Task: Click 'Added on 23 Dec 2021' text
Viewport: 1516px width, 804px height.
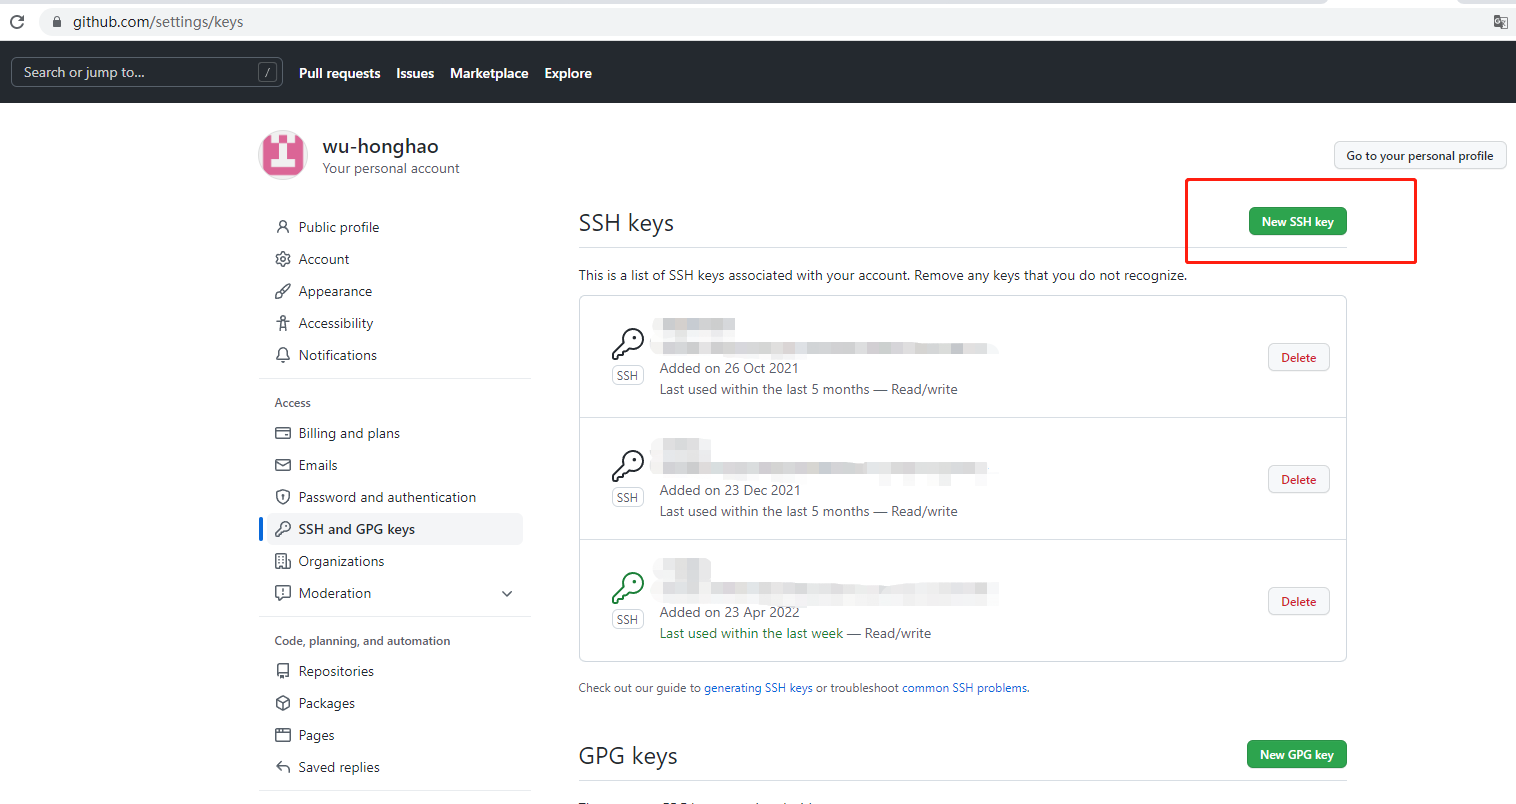Action: tap(730, 490)
